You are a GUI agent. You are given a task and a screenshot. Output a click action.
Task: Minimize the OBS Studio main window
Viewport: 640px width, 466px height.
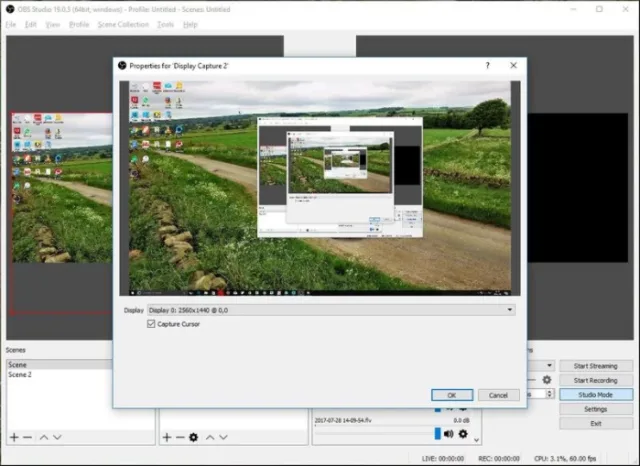(573, 9)
